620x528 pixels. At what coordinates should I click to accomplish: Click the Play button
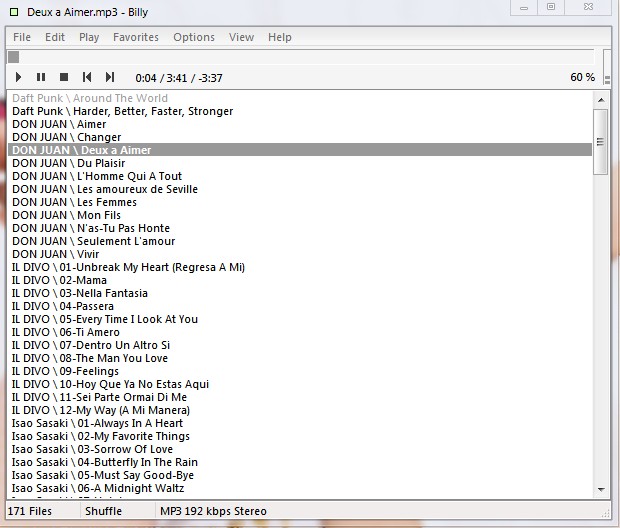[18, 77]
